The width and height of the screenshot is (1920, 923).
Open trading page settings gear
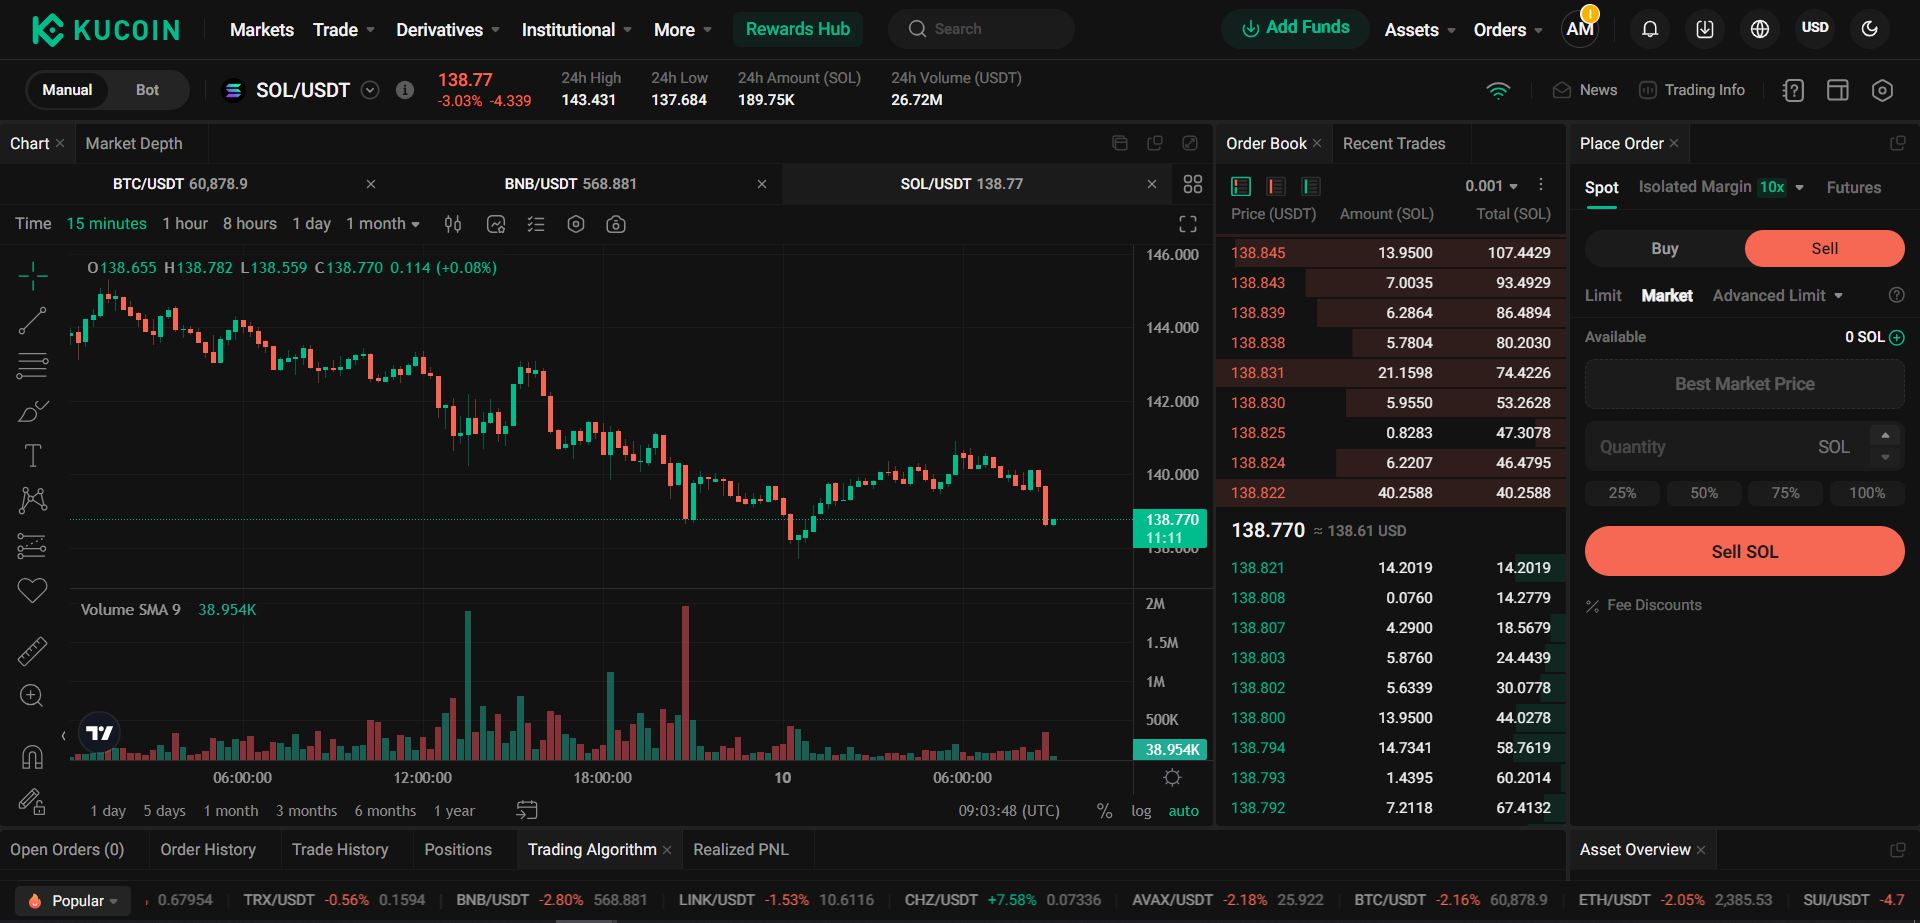point(1882,90)
